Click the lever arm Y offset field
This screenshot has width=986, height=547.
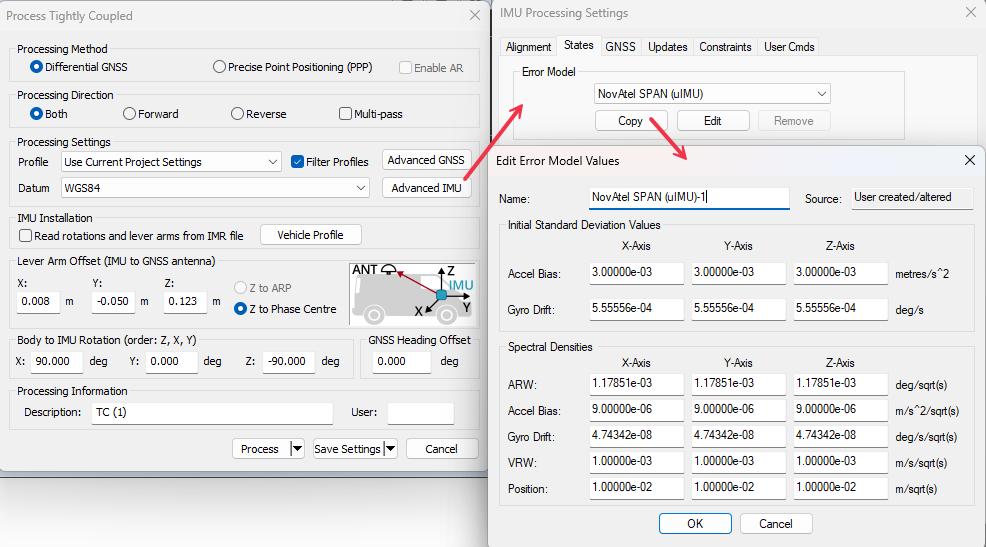pyautogui.click(x=114, y=302)
